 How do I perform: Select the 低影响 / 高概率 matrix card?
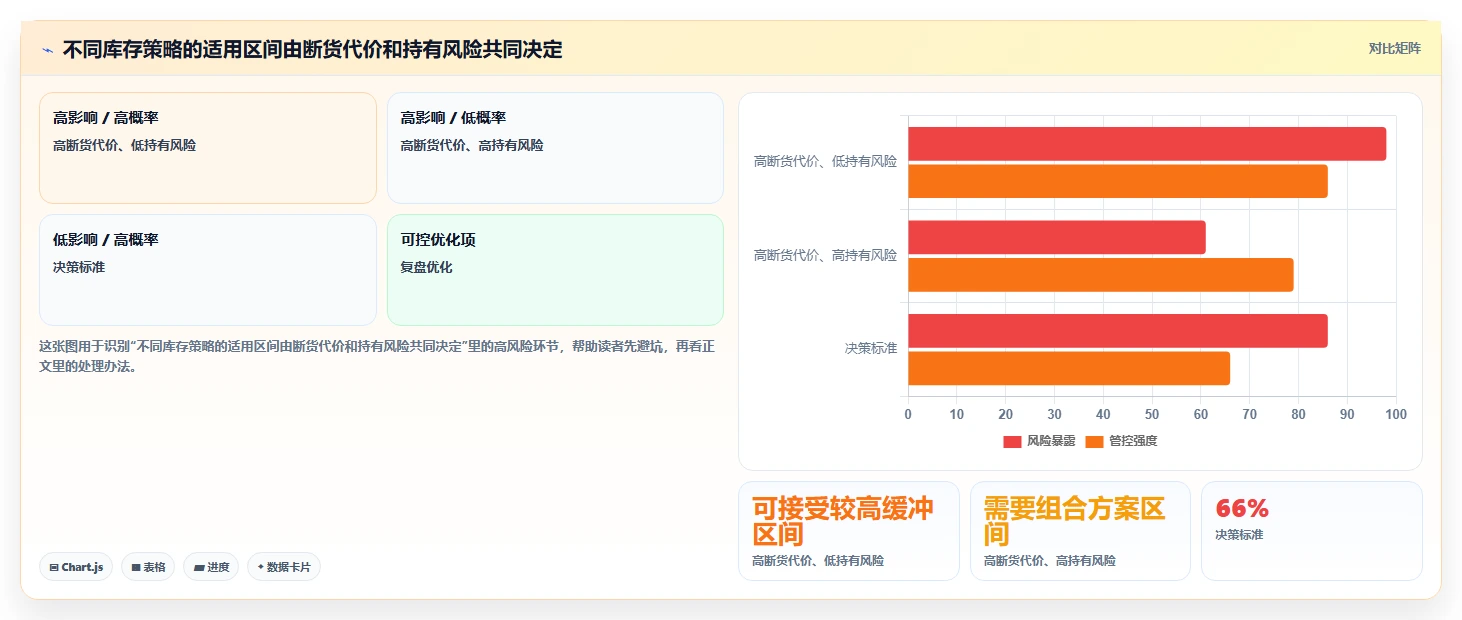pos(208,270)
